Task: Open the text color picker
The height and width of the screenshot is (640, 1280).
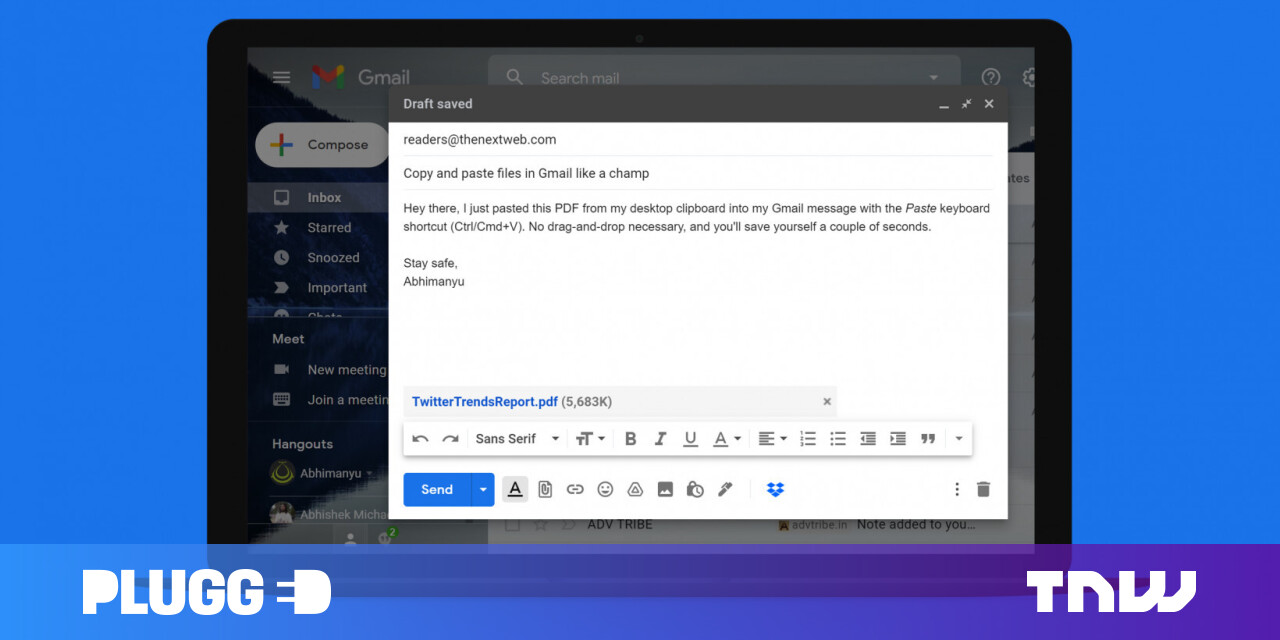Action: 726,438
